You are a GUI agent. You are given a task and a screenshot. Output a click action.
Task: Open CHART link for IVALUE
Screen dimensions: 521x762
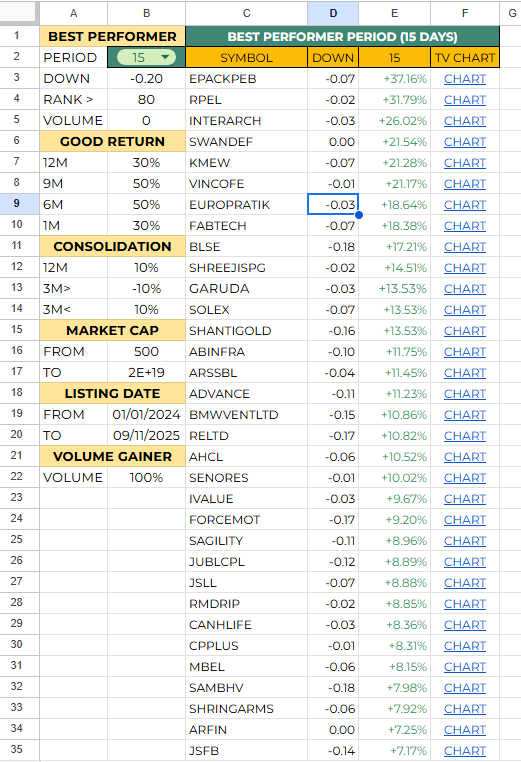(465, 499)
